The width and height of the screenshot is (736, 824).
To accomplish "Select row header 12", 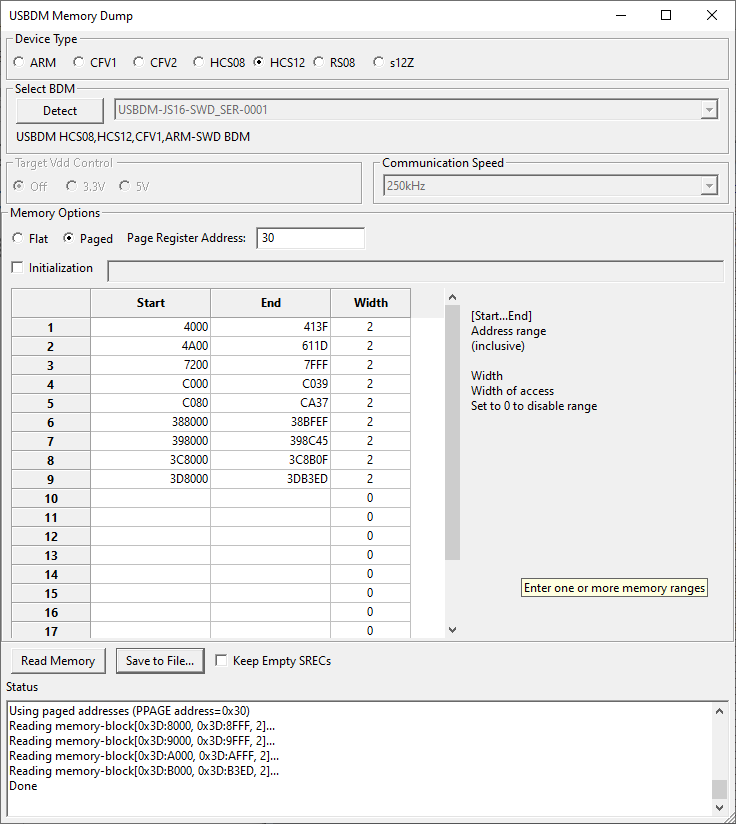I will tap(50, 536).
